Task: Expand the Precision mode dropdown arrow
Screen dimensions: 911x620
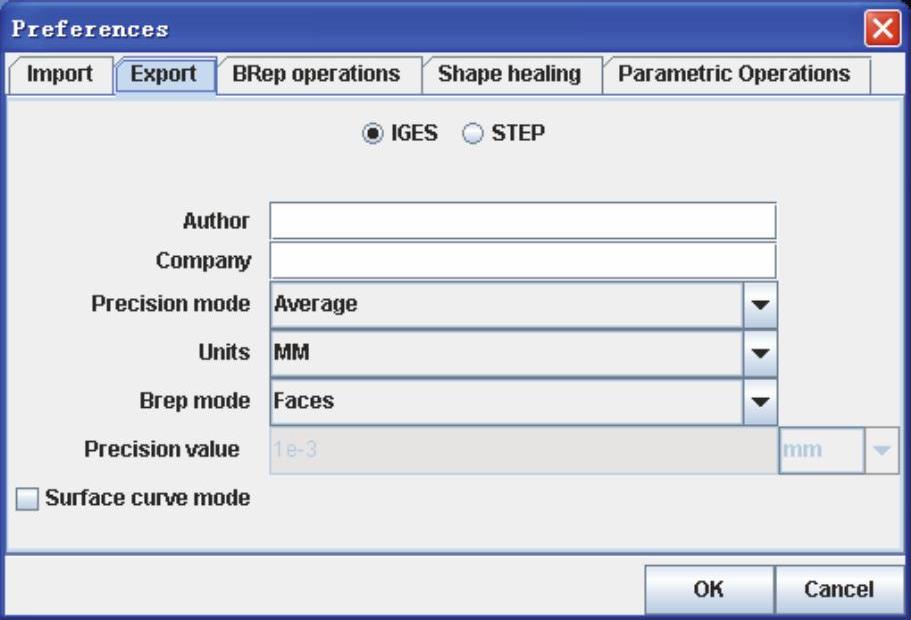Action: click(x=760, y=305)
